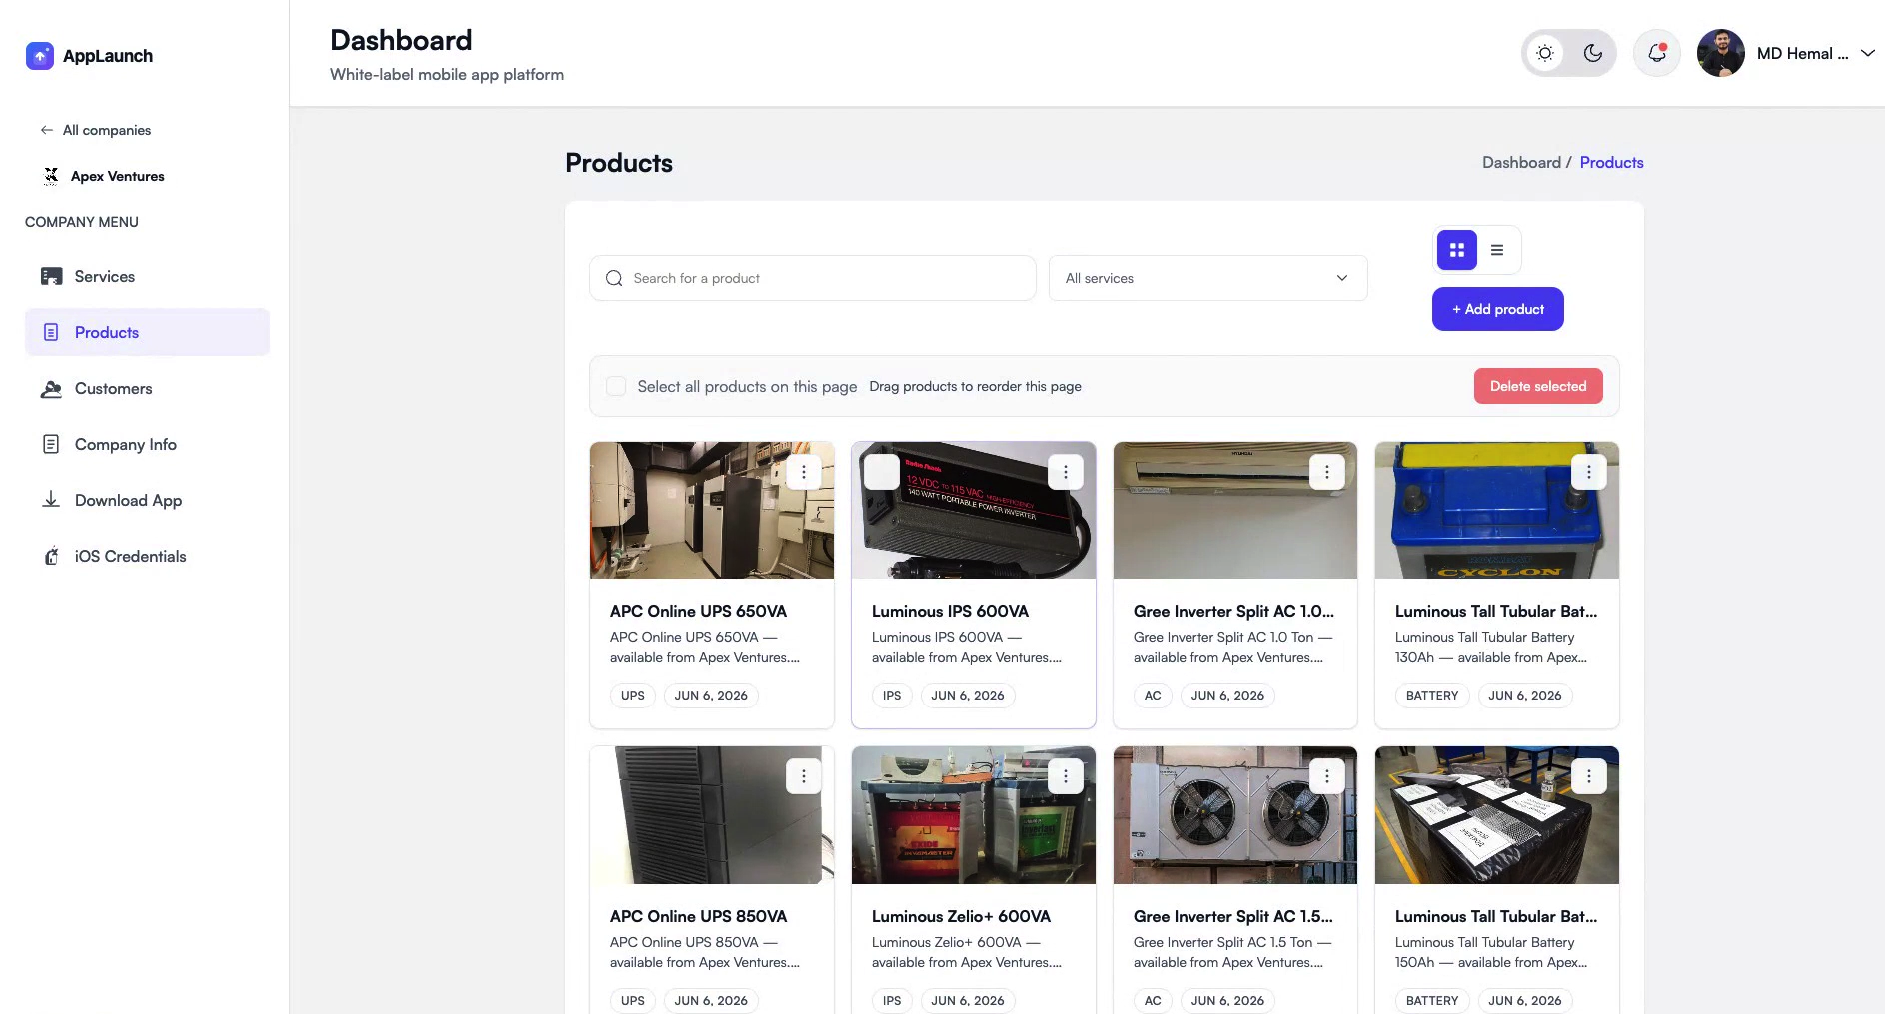Click the iOS Credentials apple icon

pyautogui.click(x=51, y=556)
